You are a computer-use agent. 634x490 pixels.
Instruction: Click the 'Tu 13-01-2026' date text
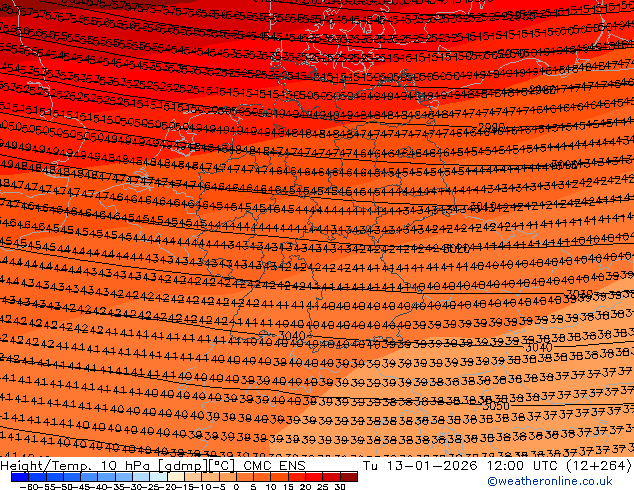pos(420,466)
